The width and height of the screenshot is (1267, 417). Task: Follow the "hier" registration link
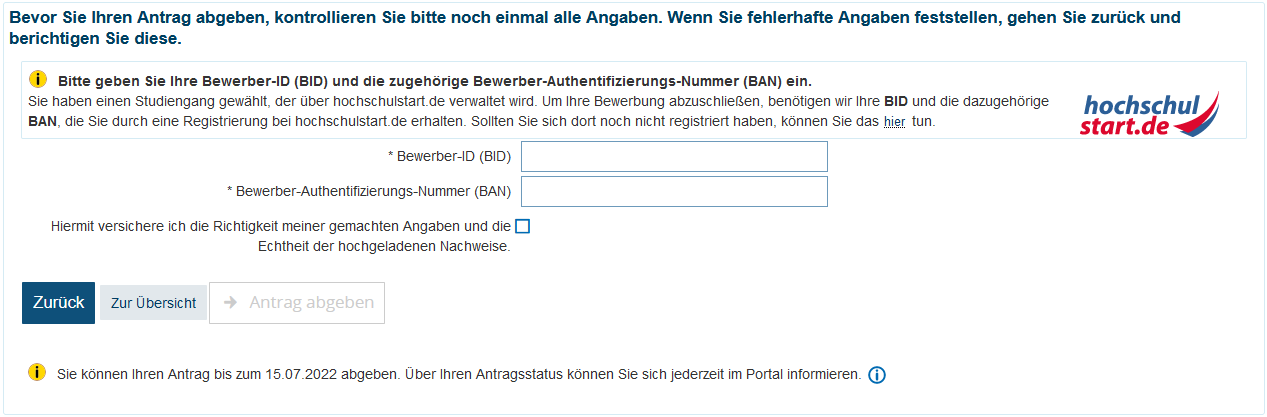(x=893, y=121)
